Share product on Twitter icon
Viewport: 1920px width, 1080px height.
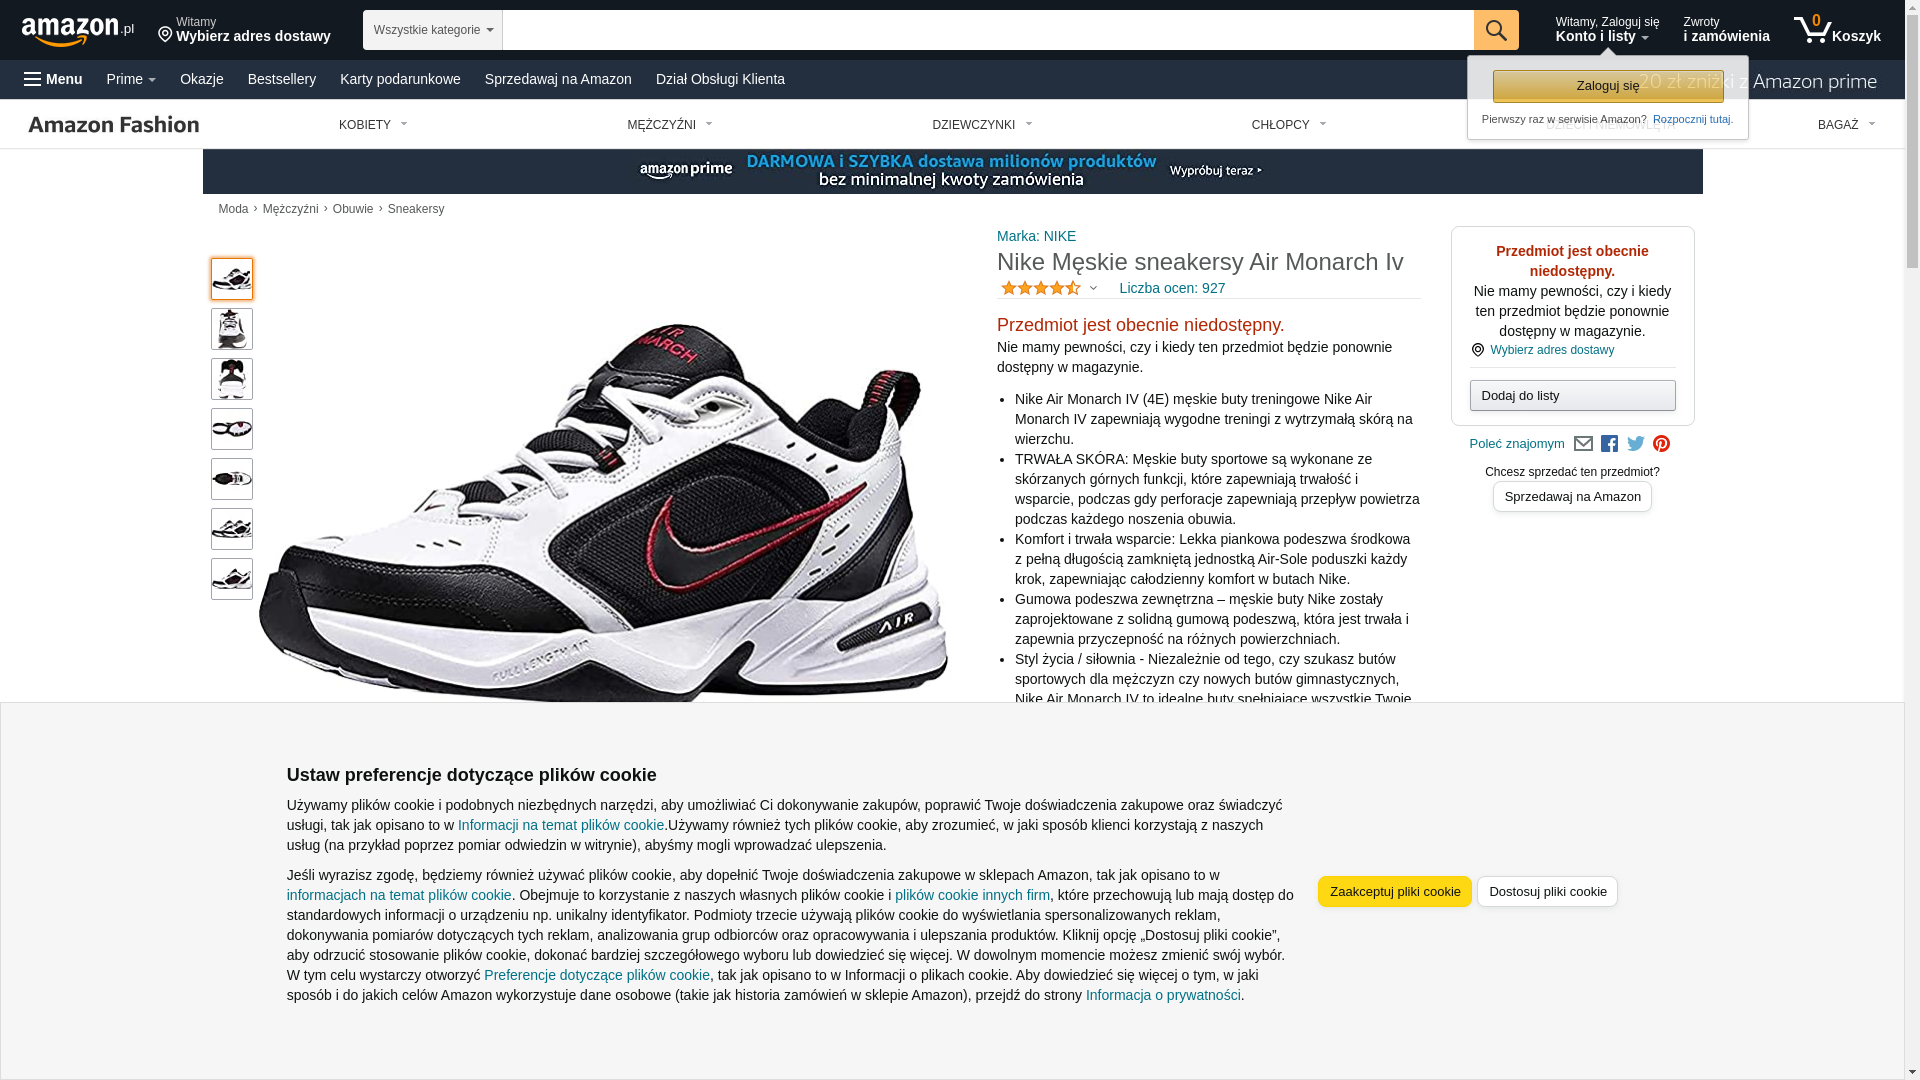coord(1636,444)
